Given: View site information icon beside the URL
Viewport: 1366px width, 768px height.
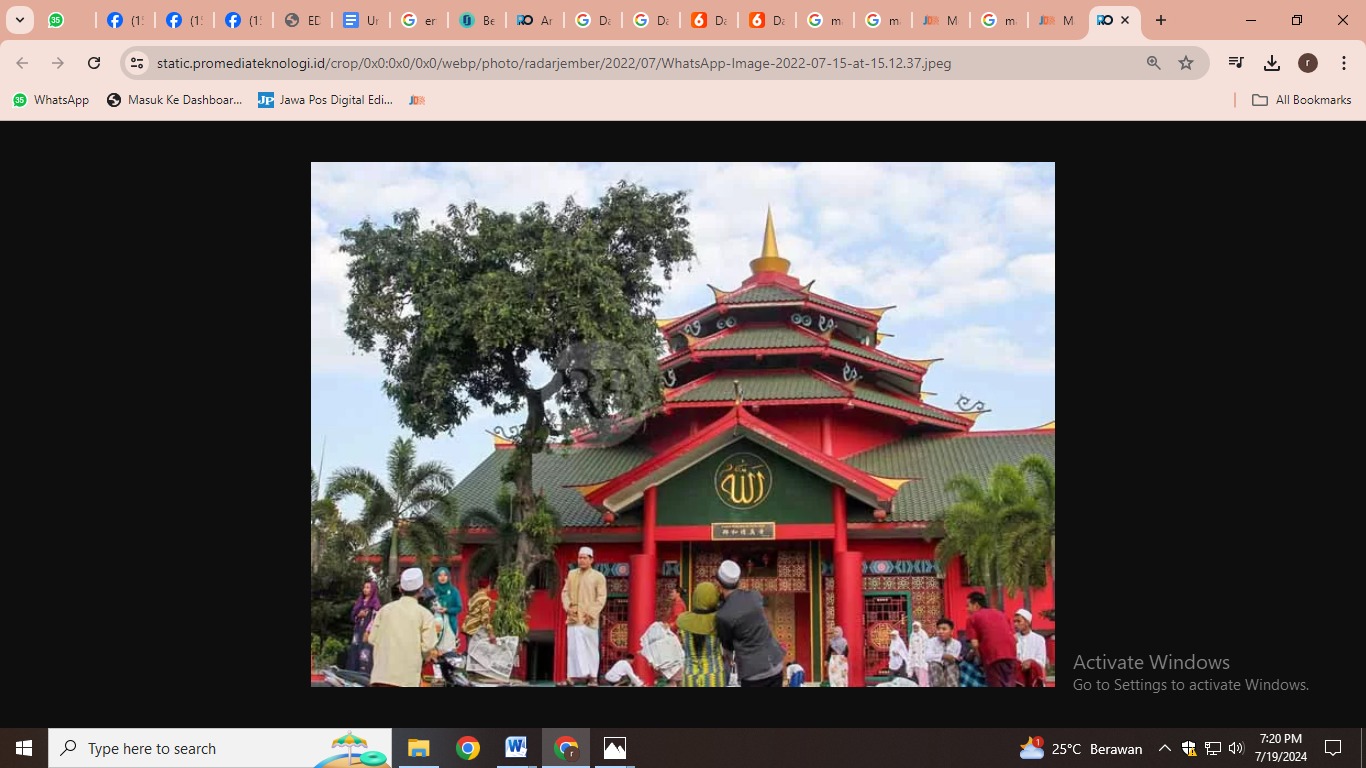Looking at the screenshot, I should coord(135,62).
